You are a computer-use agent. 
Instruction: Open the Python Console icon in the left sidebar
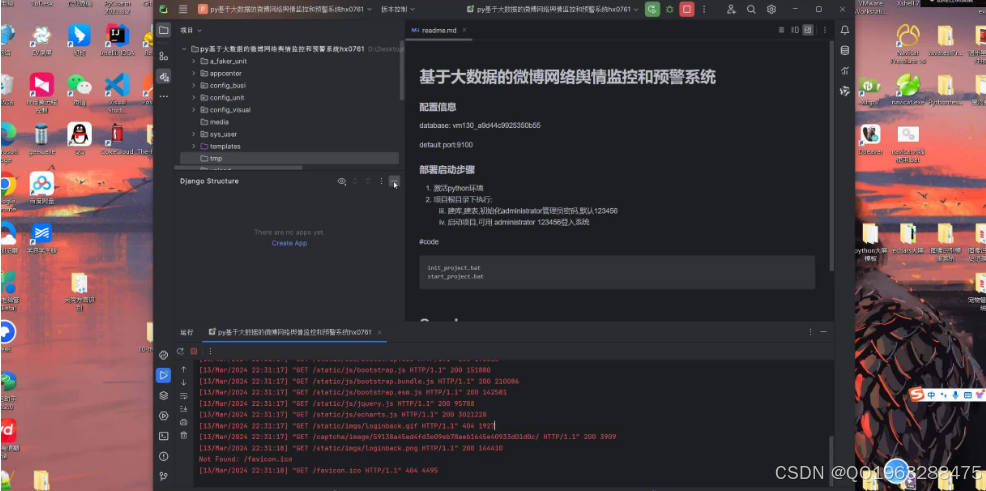163,355
